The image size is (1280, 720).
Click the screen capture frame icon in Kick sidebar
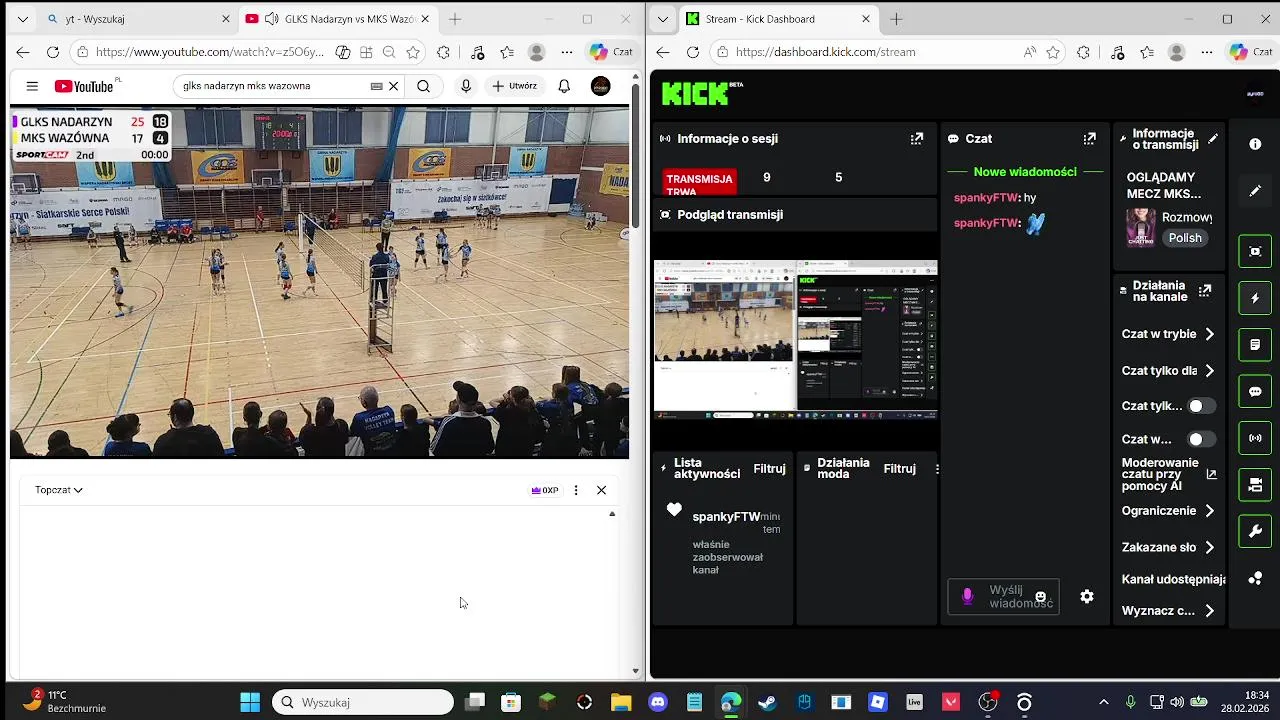[x=1255, y=251]
